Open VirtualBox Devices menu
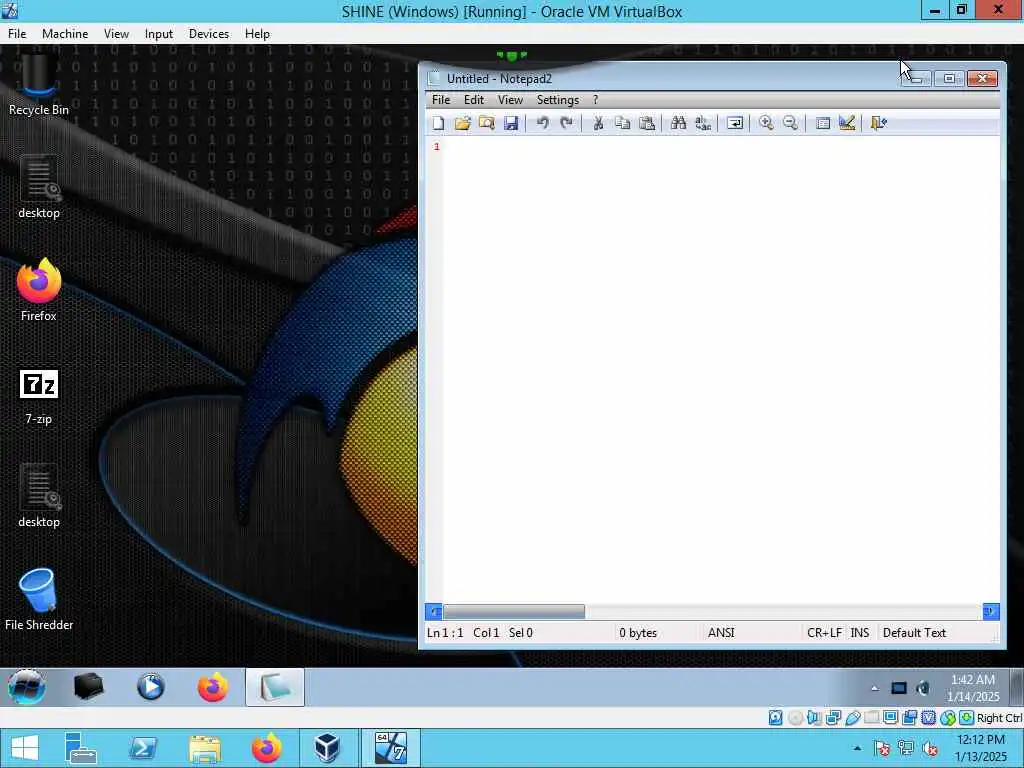Image resolution: width=1024 pixels, height=768 pixels. click(x=209, y=34)
